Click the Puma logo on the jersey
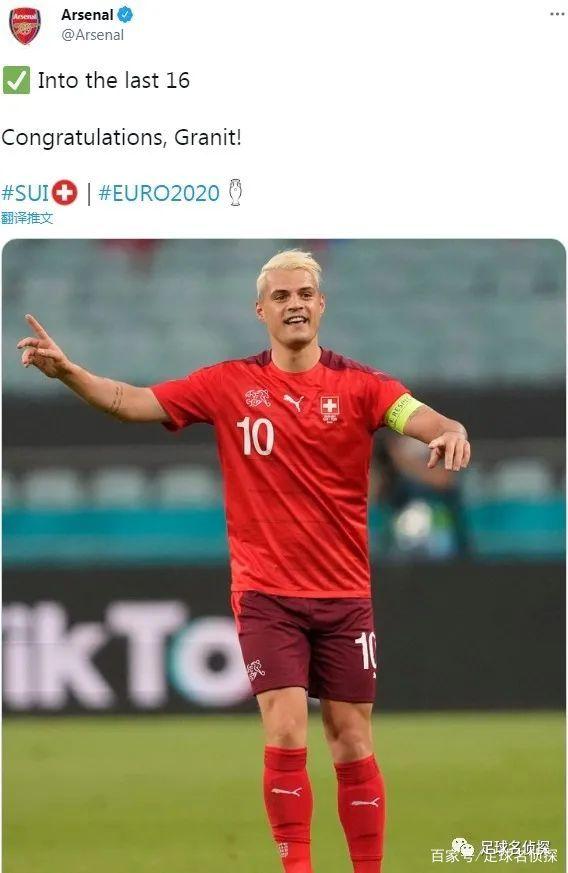The height and width of the screenshot is (873, 568). pyautogui.click(x=293, y=402)
